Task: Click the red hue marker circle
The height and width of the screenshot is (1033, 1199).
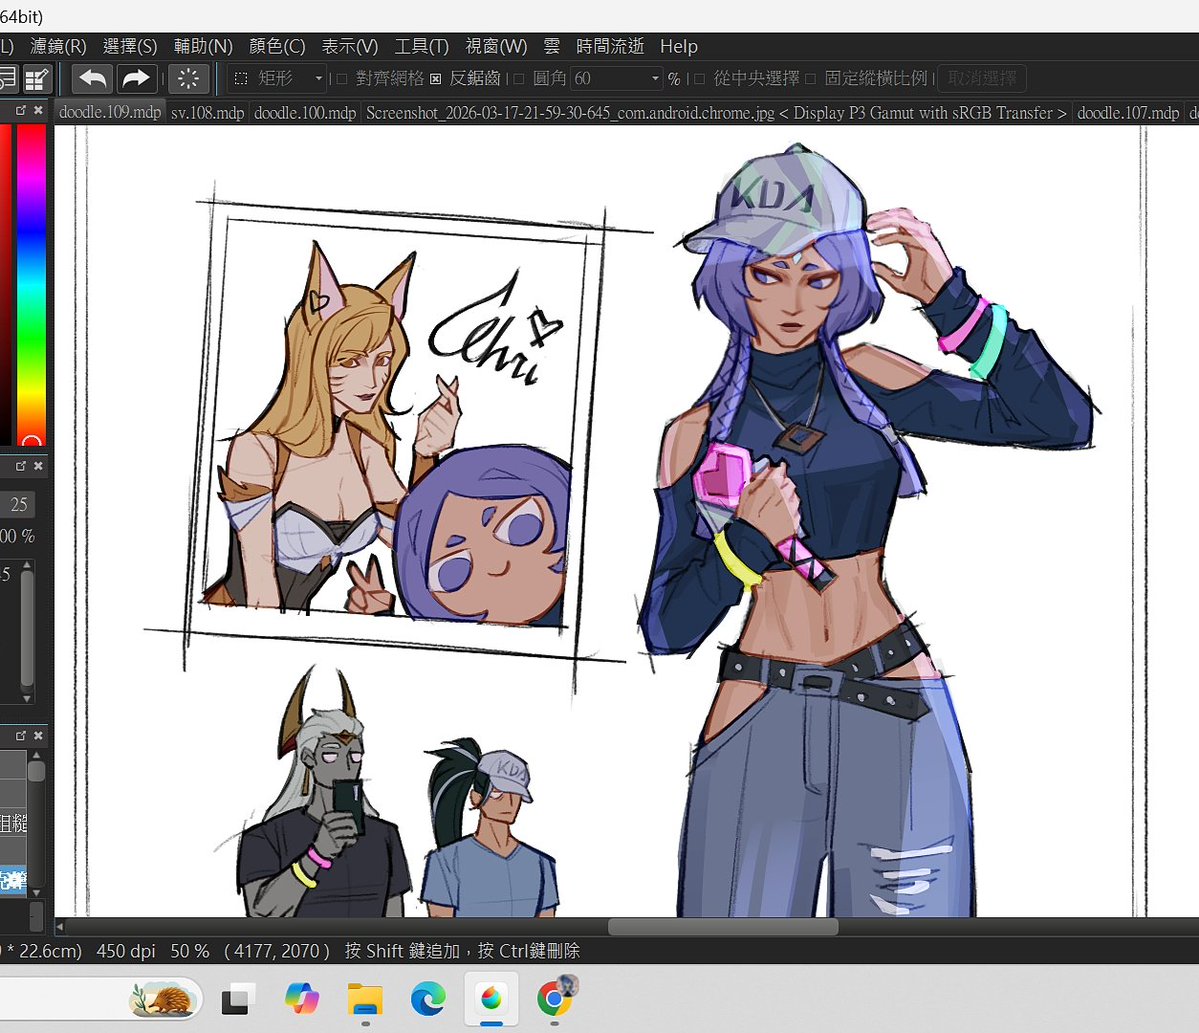Action: pos(31,442)
